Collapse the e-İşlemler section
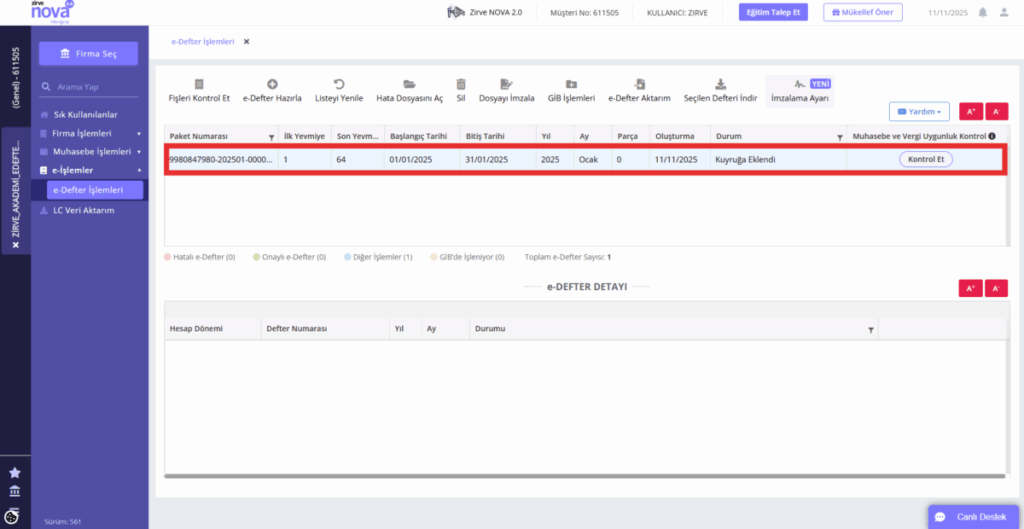Image resolution: width=1024 pixels, height=529 pixels. [x=90, y=170]
